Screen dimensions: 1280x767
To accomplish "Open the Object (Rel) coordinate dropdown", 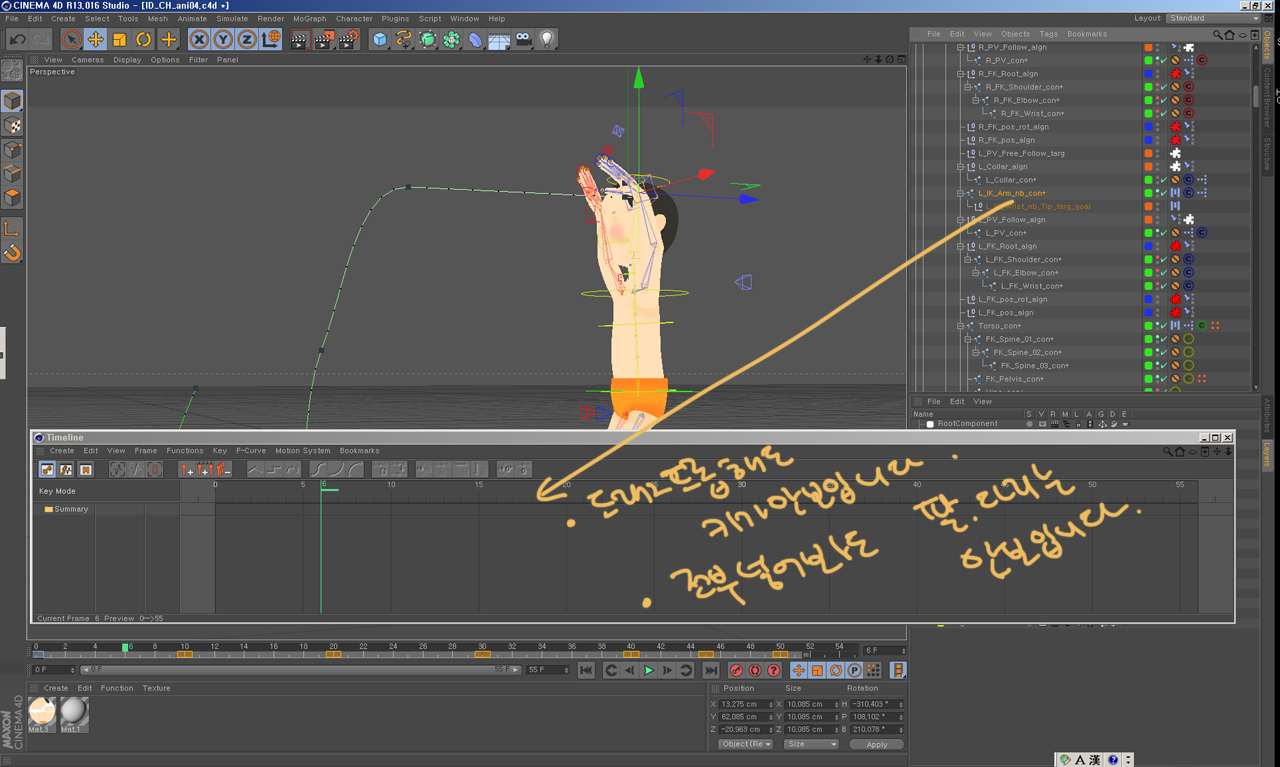I will coord(746,744).
